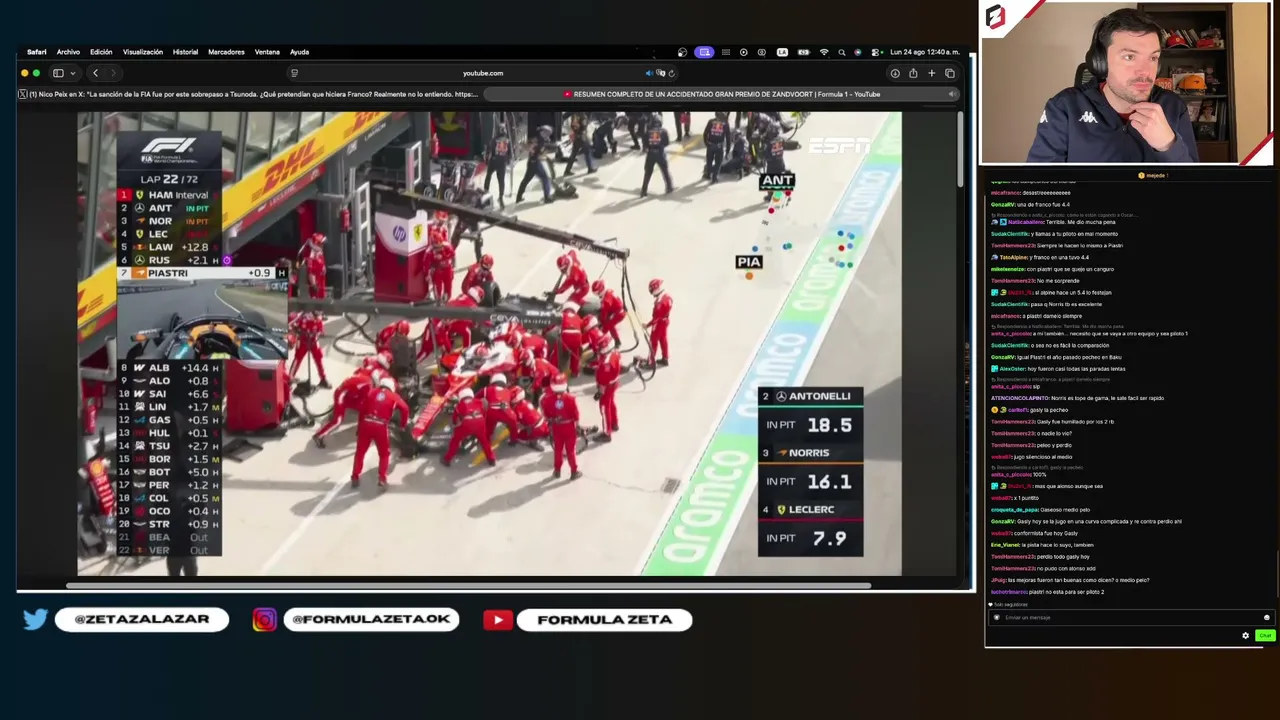Viewport: 1280px width, 720px height.
Task: Click username Erie_Vianel in chat
Action: (1004, 545)
